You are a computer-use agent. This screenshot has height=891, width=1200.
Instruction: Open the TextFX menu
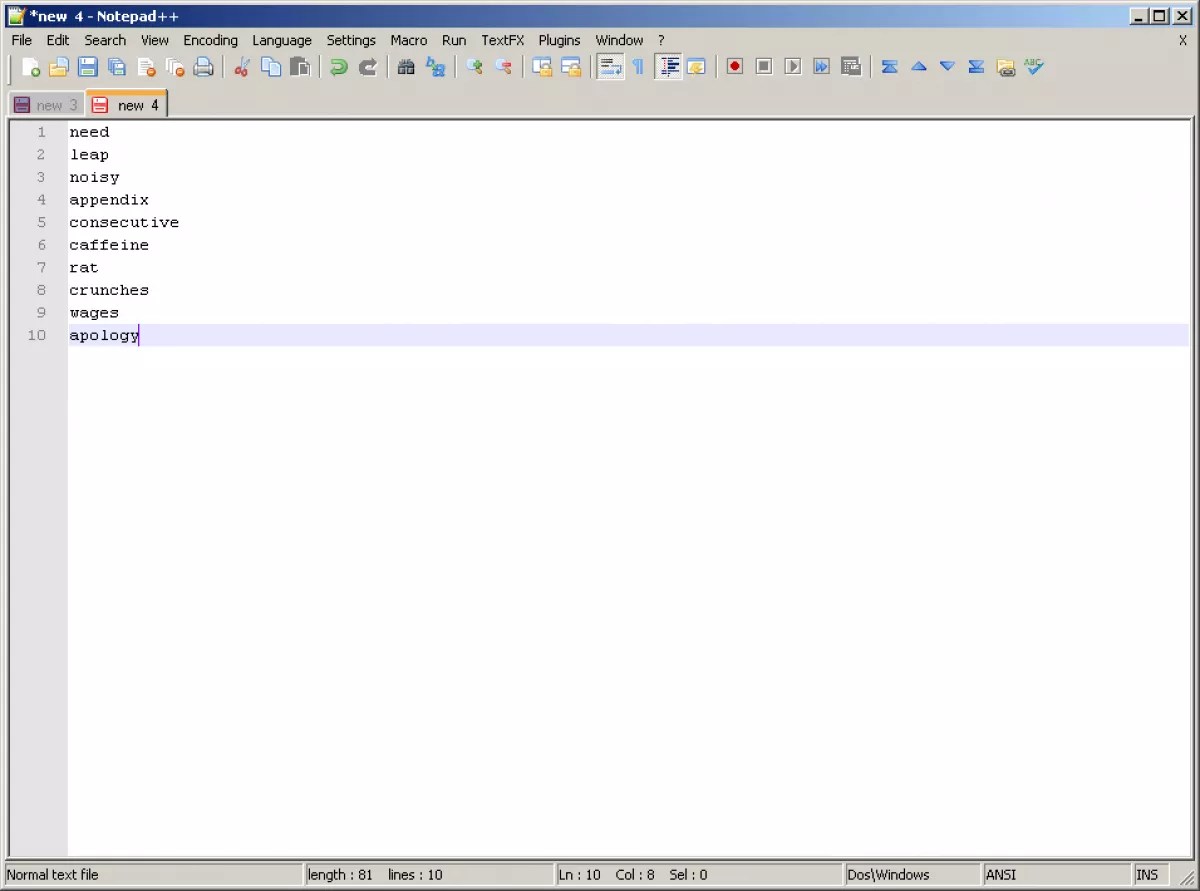click(502, 40)
